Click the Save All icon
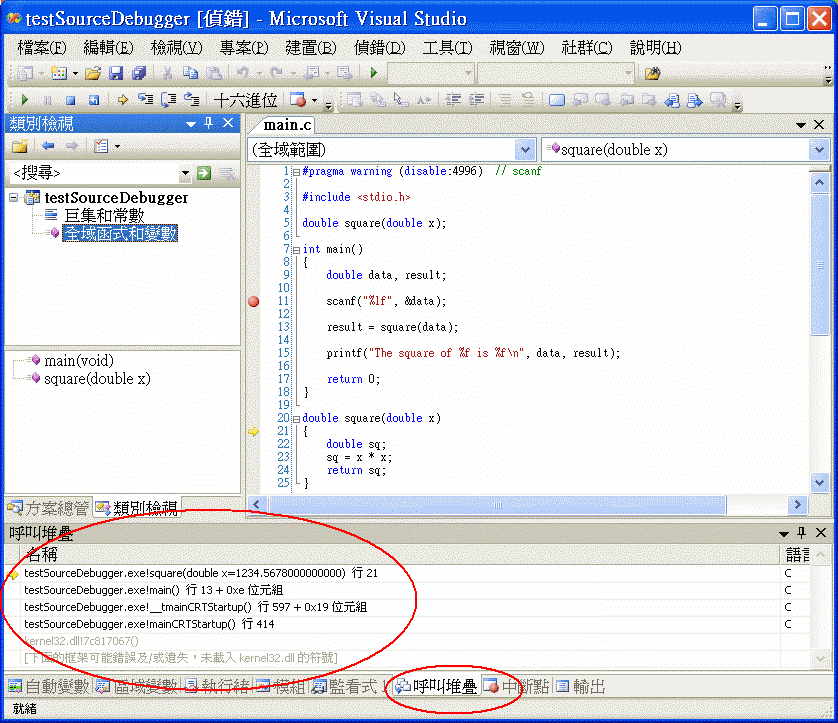Screen dimensions: 838x723 tap(139, 73)
